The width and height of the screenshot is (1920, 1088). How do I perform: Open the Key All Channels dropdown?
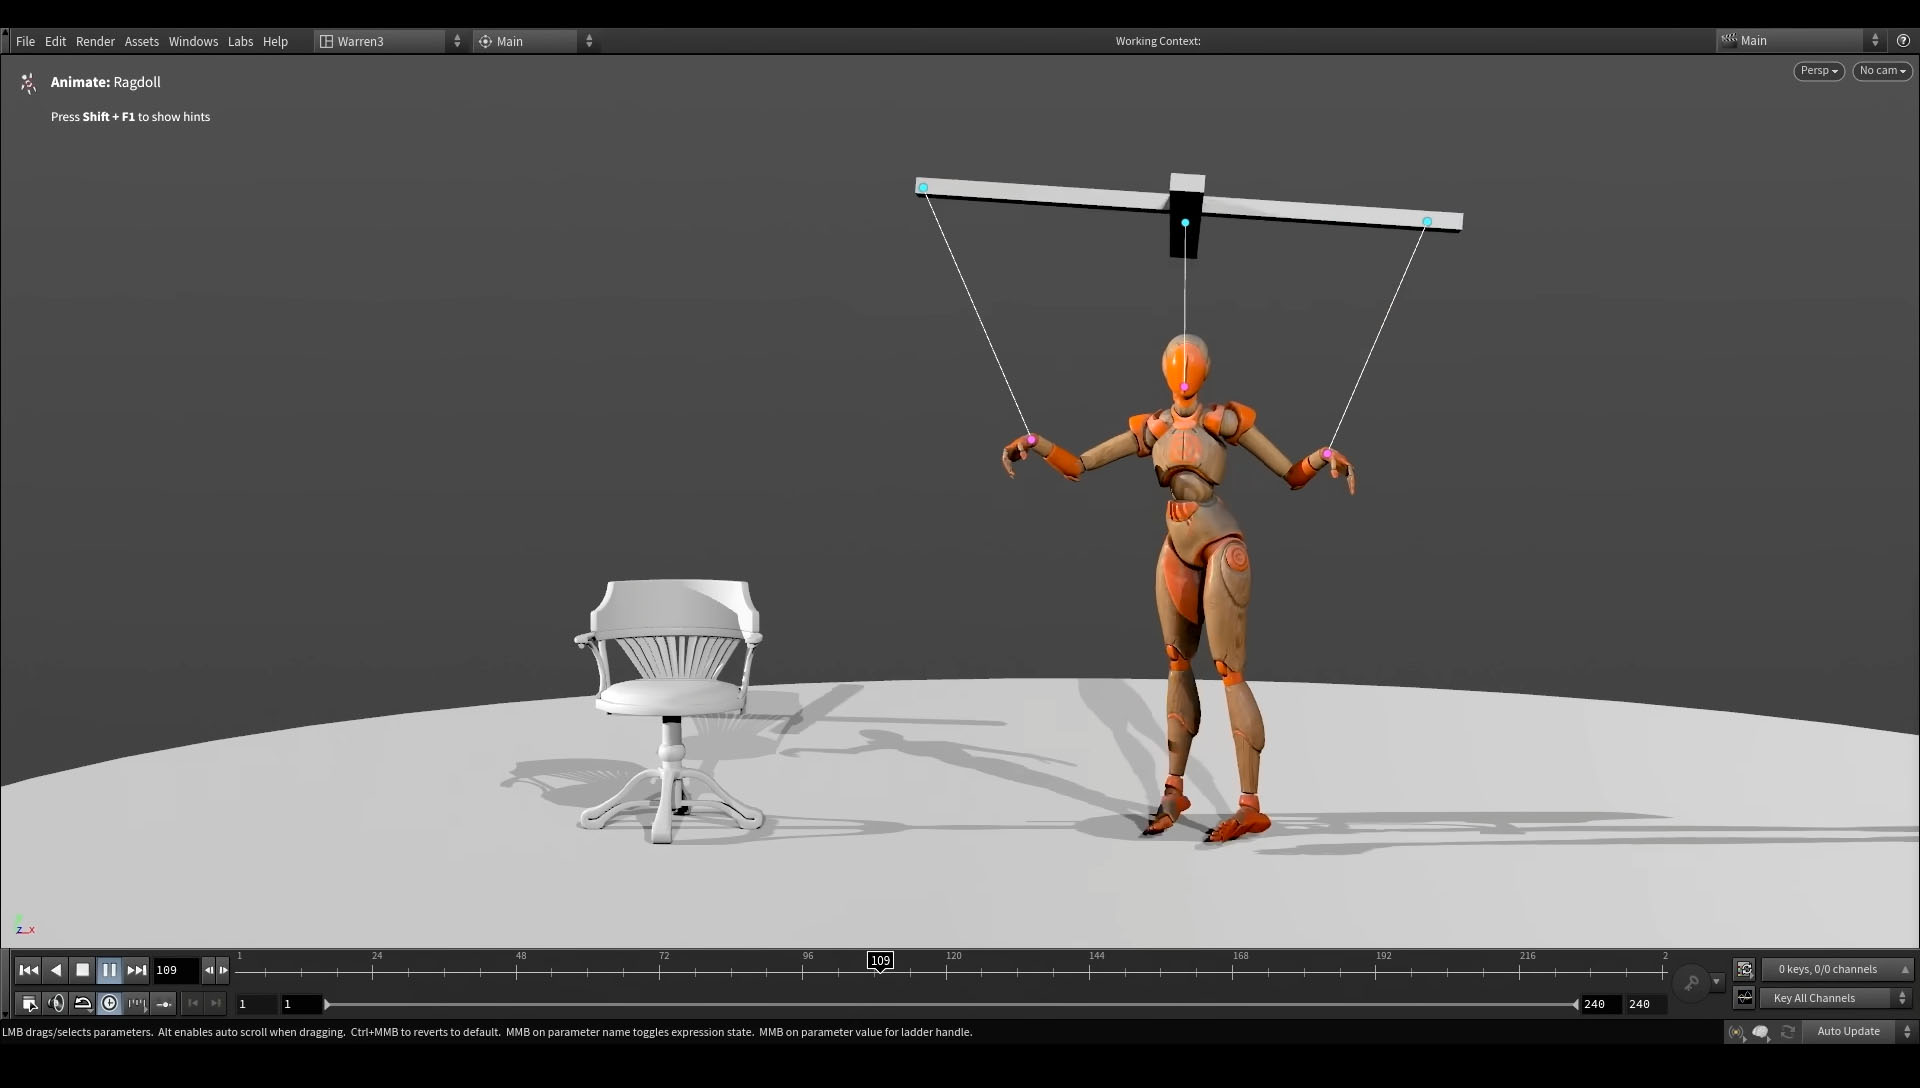tap(1838, 998)
